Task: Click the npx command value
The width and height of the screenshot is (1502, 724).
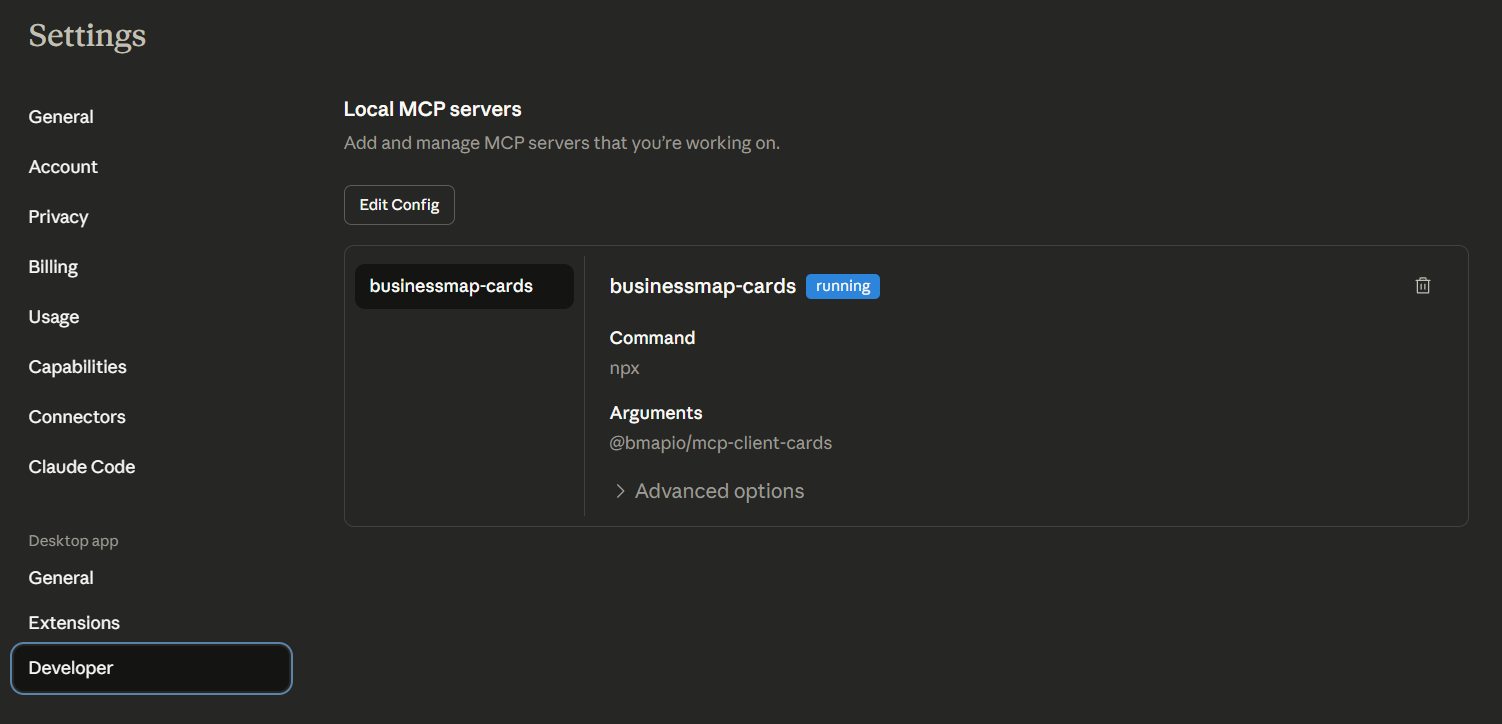Action: [625, 368]
